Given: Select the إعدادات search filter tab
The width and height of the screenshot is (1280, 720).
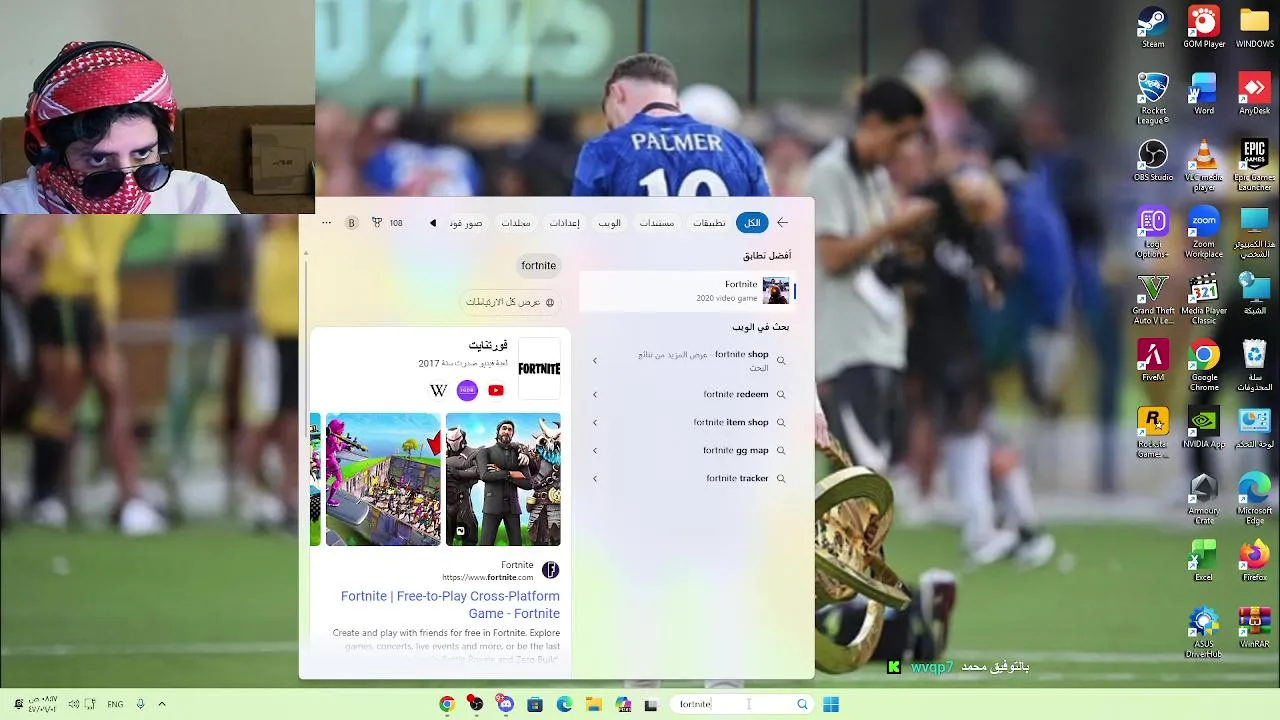Looking at the screenshot, I should pyautogui.click(x=565, y=223).
